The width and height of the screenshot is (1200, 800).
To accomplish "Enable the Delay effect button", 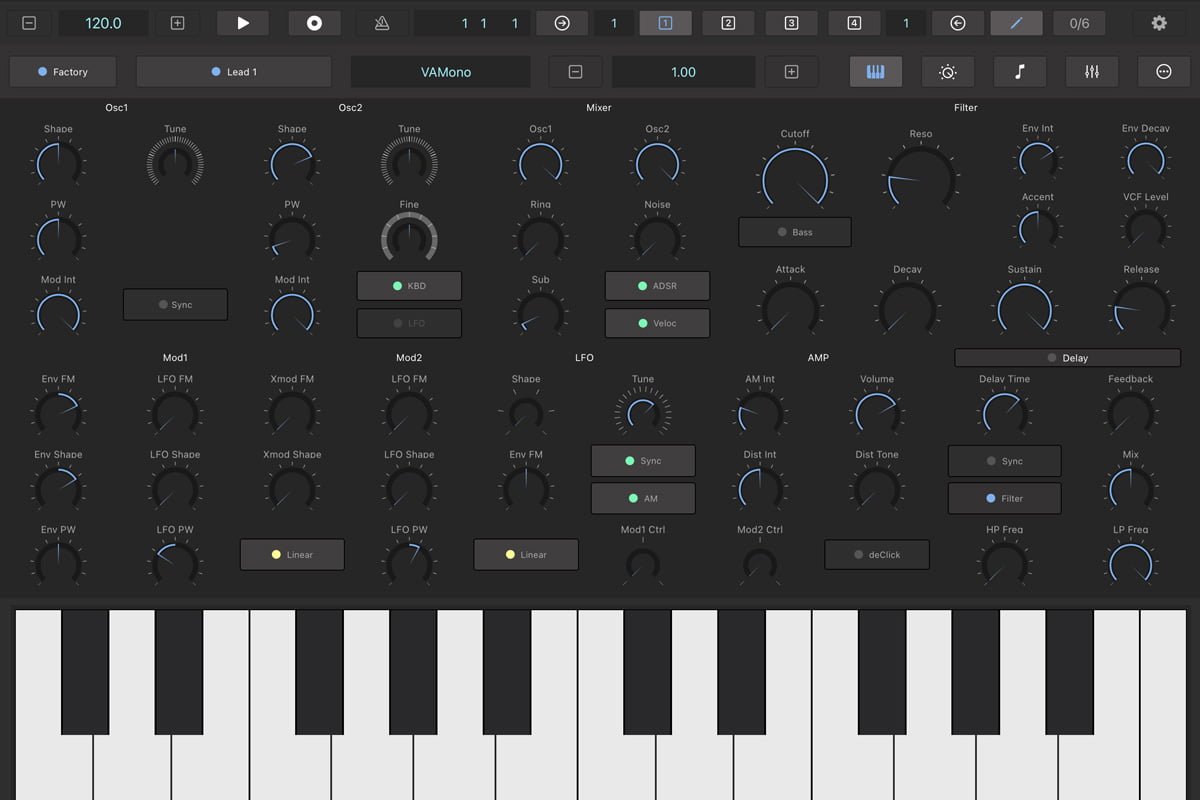I will (x=1067, y=358).
